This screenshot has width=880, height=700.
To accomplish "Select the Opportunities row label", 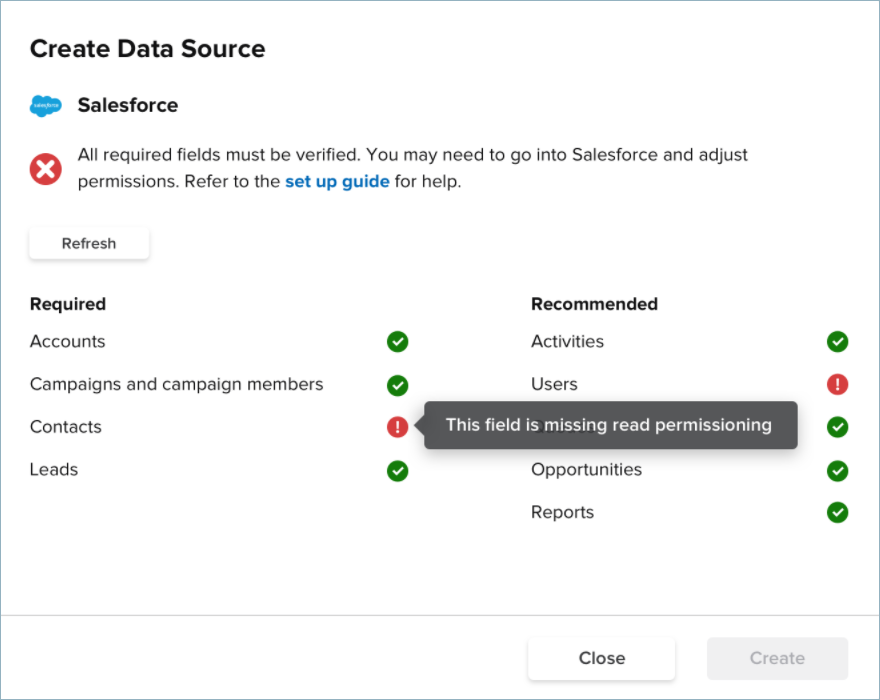I will coord(586,469).
